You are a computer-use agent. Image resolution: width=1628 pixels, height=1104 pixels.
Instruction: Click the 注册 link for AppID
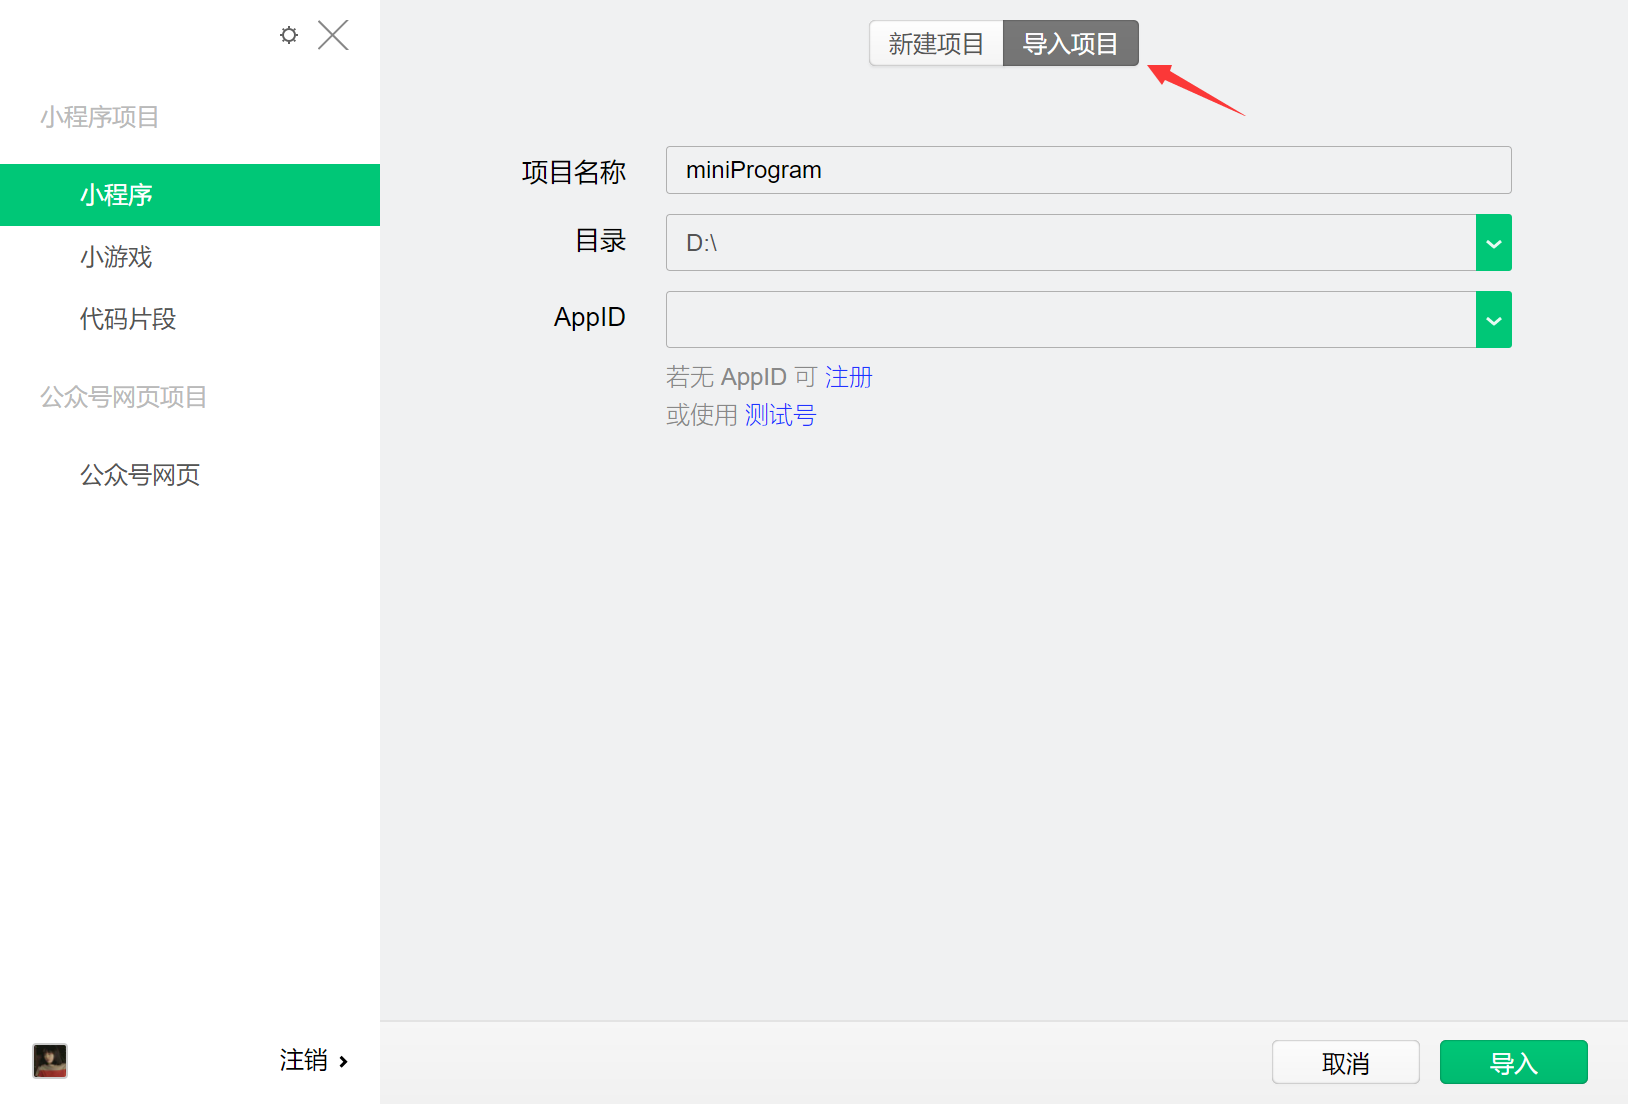(848, 377)
